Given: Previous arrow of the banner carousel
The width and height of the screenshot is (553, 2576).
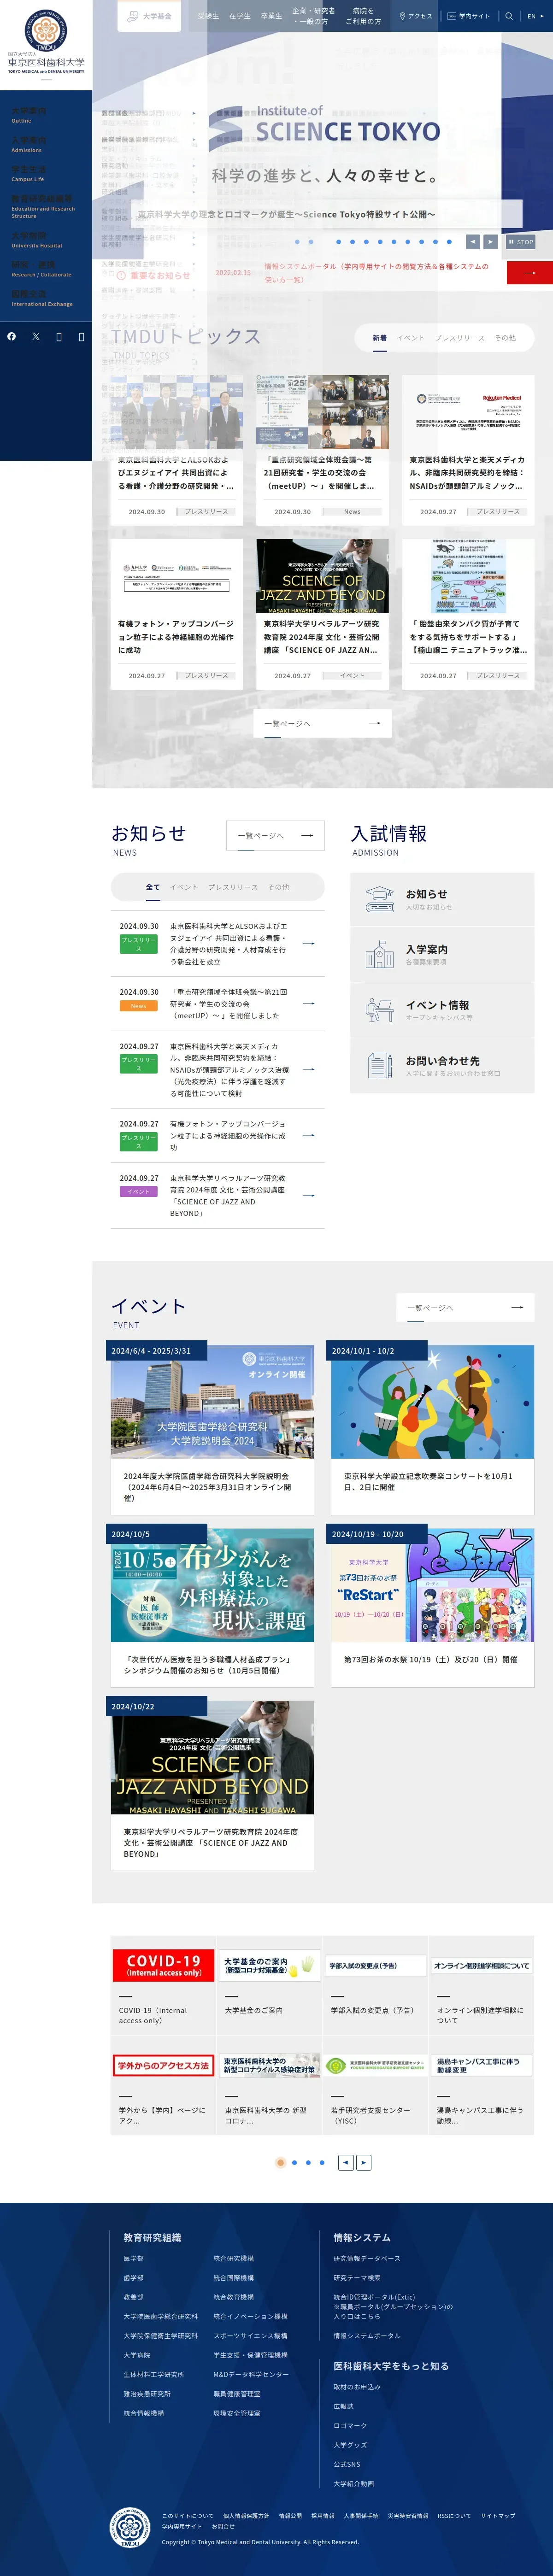Looking at the screenshot, I should (345, 2162).
